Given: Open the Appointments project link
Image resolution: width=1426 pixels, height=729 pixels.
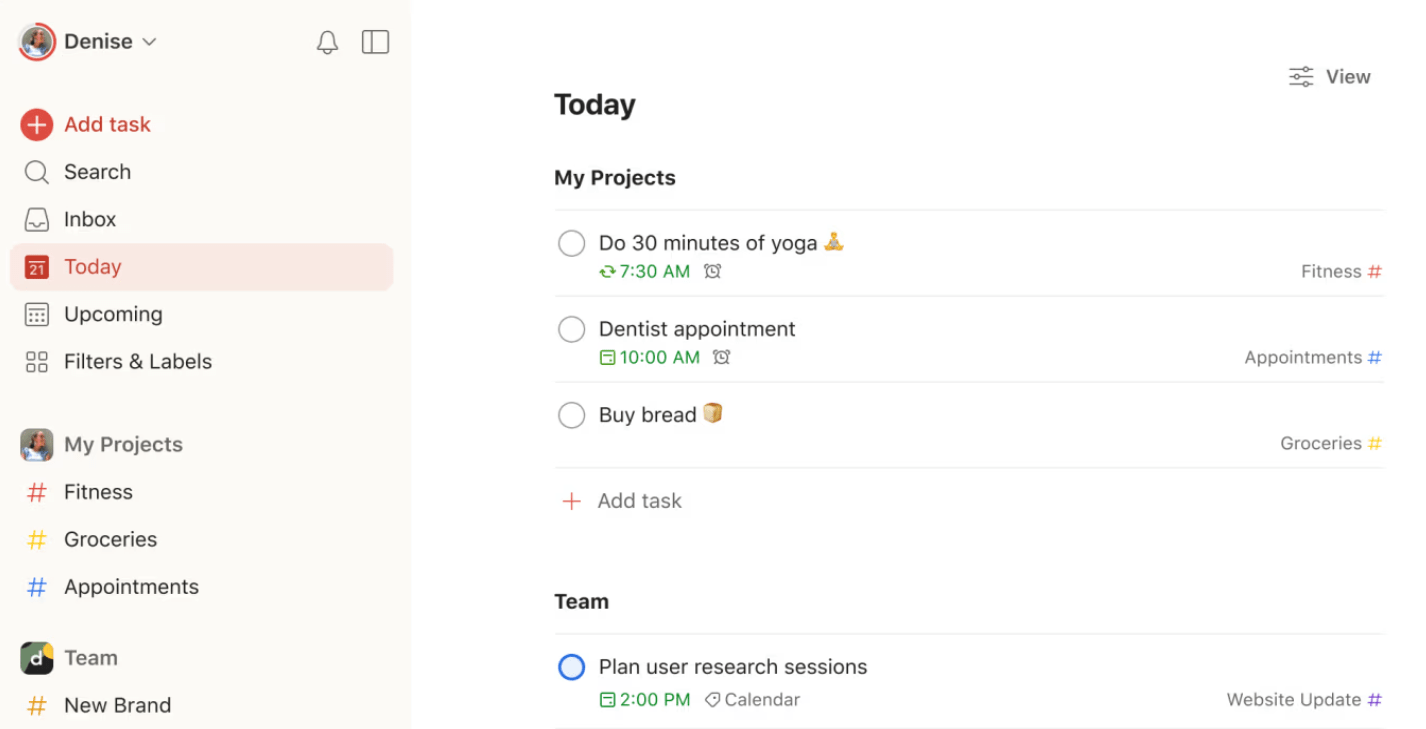Looking at the screenshot, I should [x=131, y=587].
